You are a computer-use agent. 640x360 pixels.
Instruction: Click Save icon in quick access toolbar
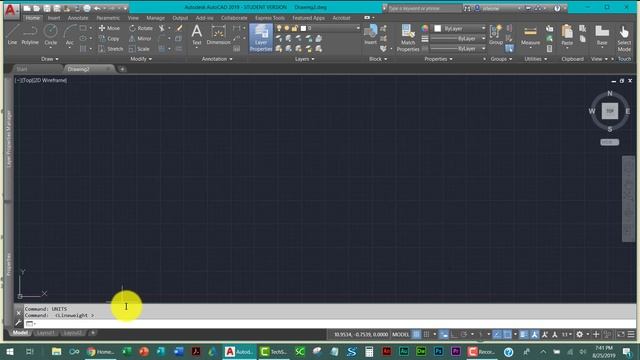click(x=47, y=8)
